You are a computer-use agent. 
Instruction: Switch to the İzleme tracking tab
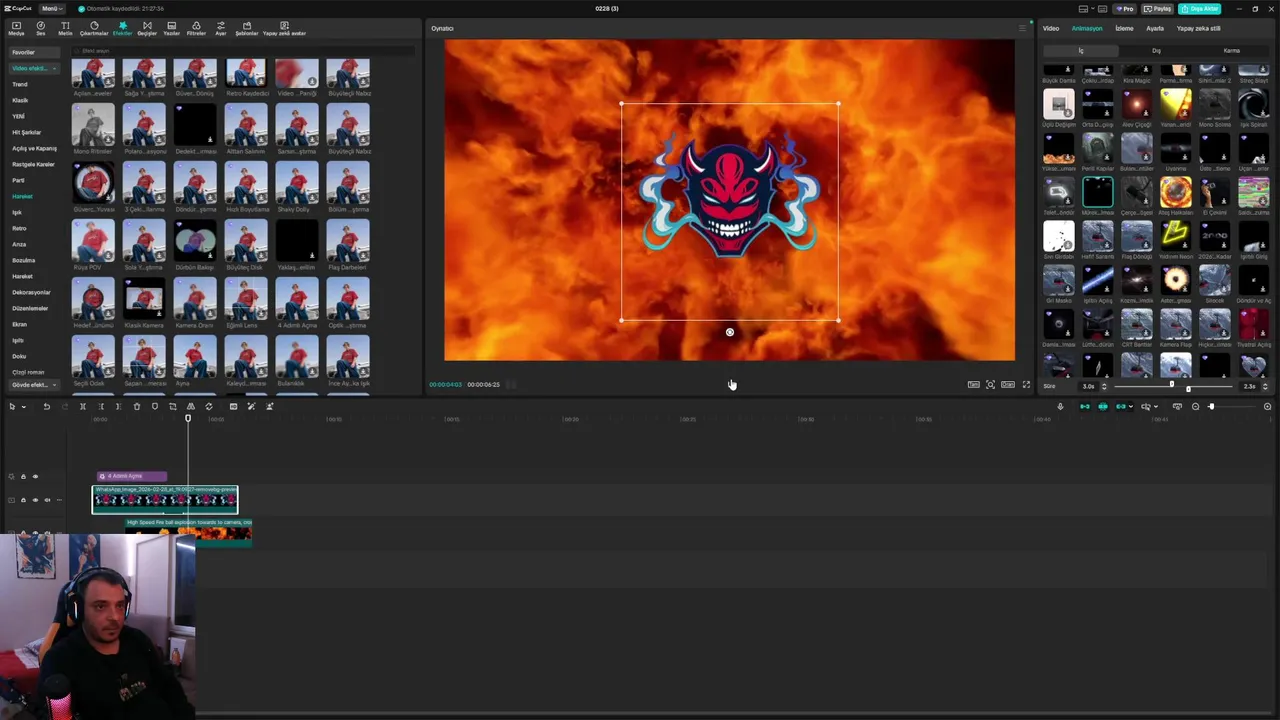(1124, 28)
